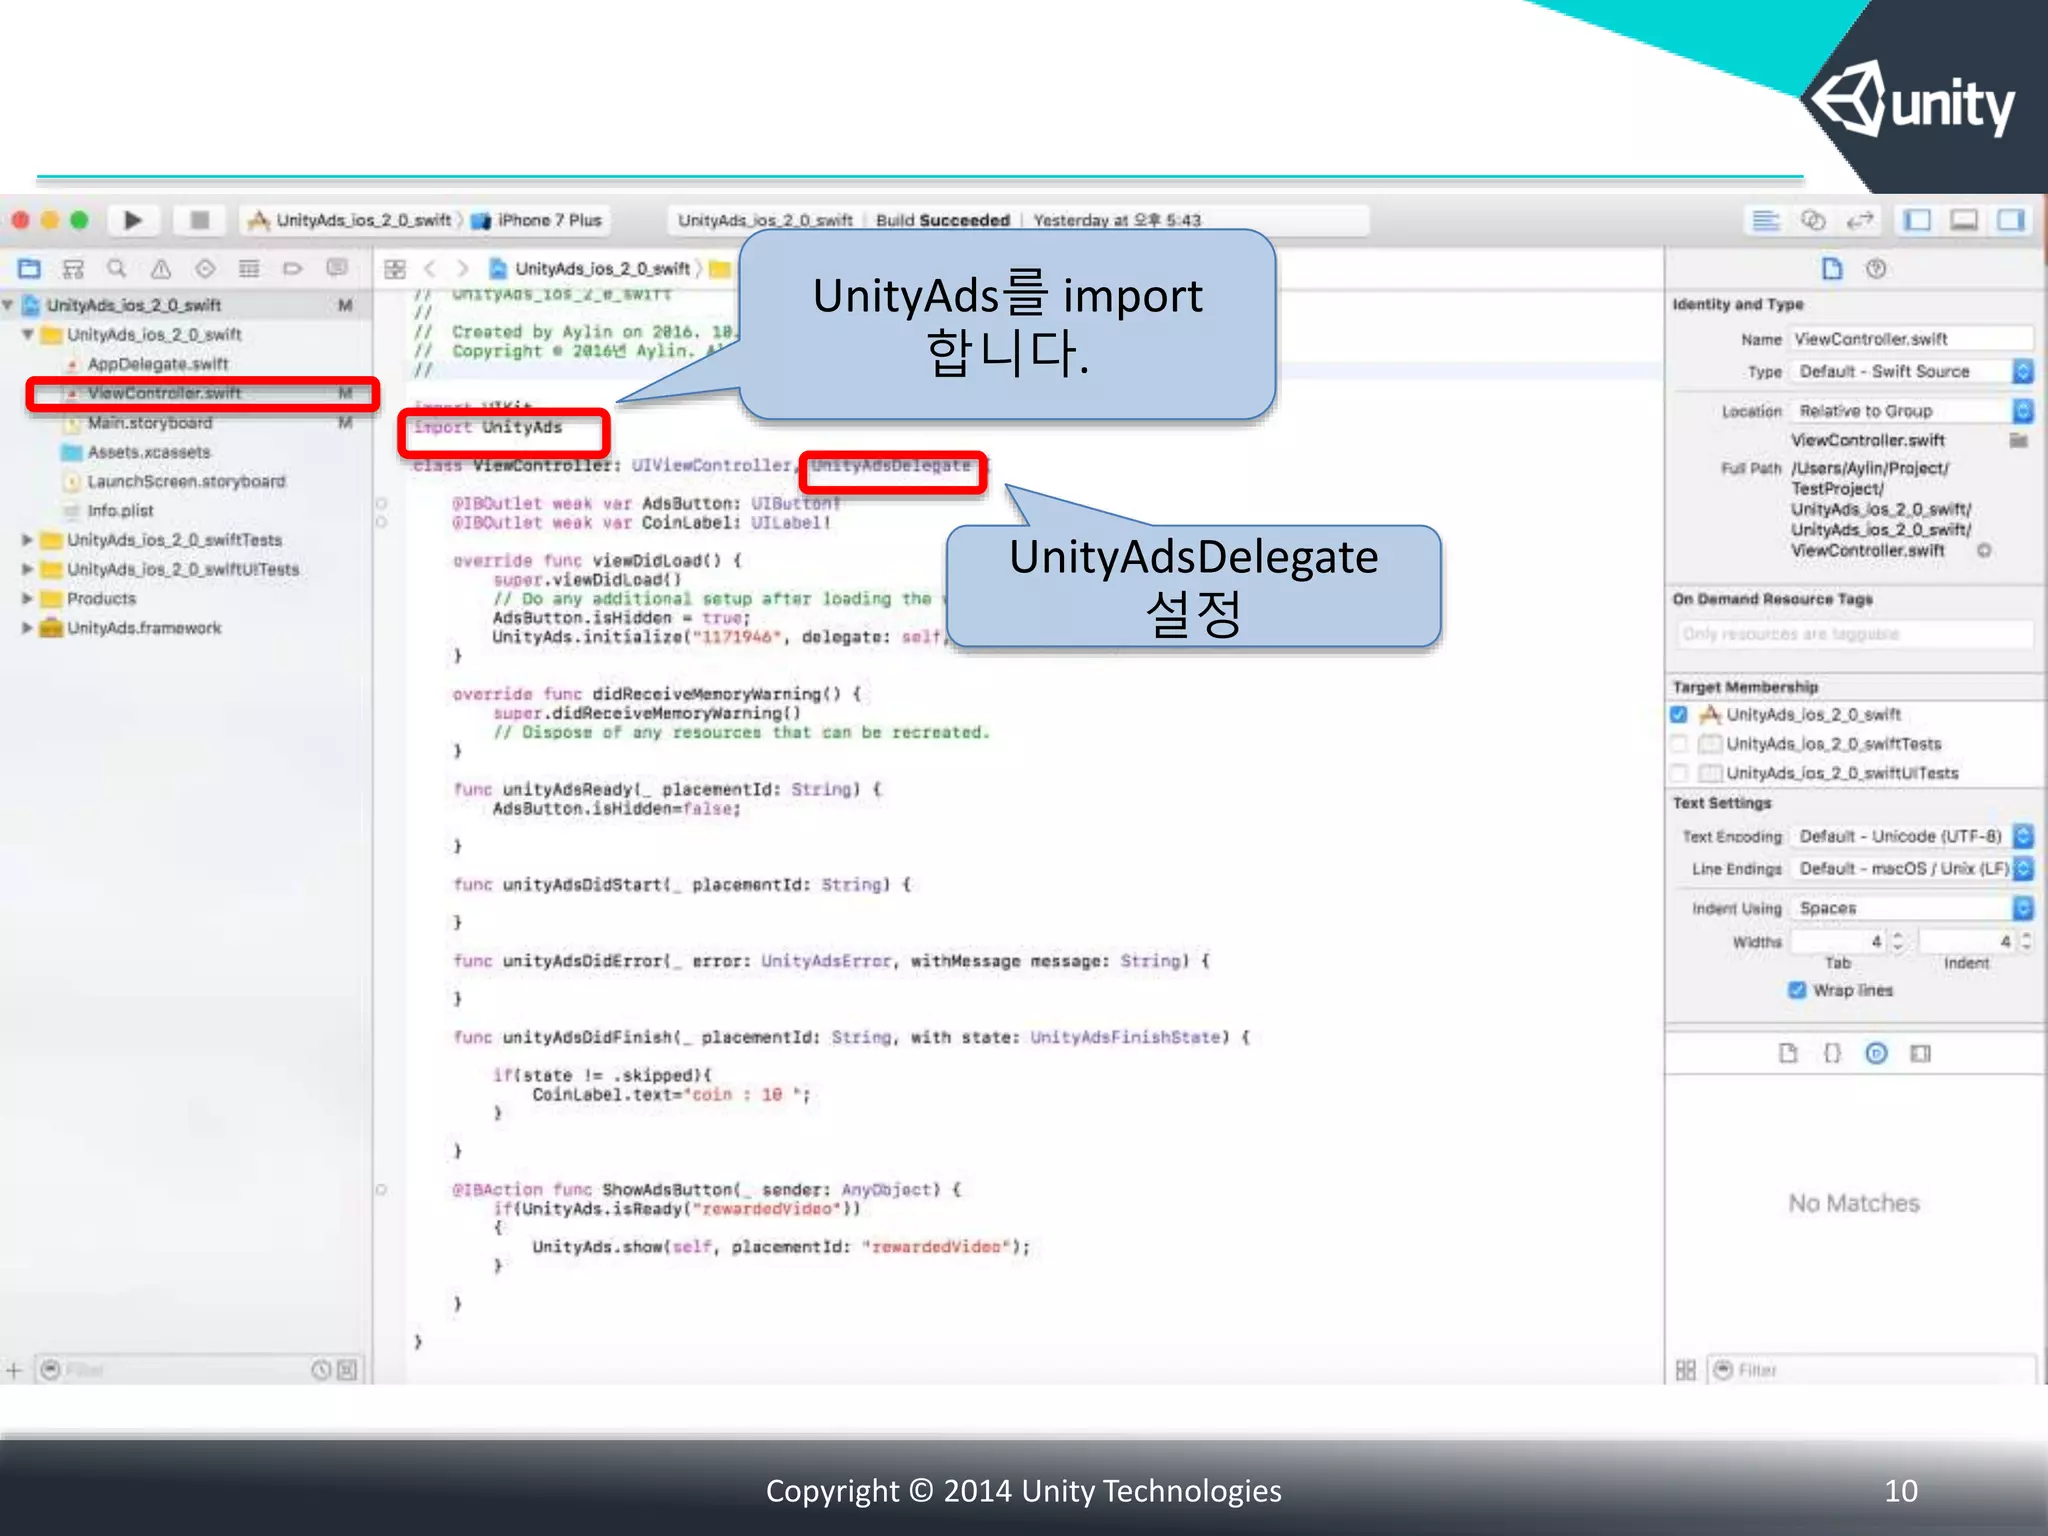Image resolution: width=2048 pixels, height=1536 pixels.
Task: Open the Symbol navigator icon
Action: click(x=73, y=268)
